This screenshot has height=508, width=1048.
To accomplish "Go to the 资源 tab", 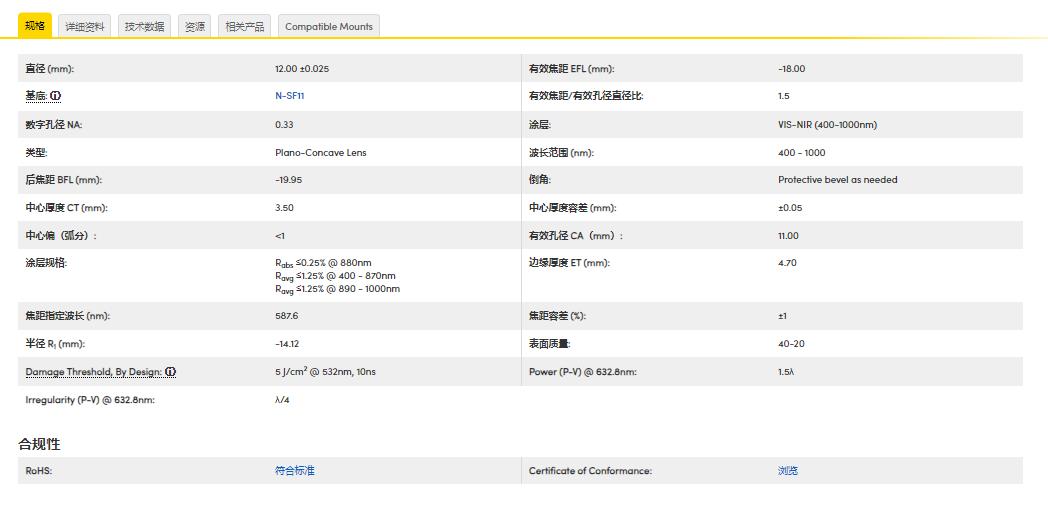I will (195, 27).
